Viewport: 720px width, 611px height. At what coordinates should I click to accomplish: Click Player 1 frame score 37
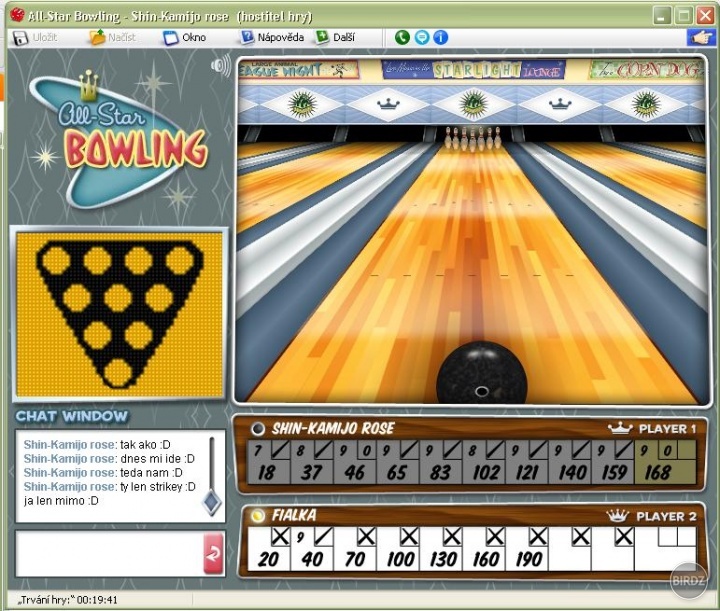coord(311,472)
